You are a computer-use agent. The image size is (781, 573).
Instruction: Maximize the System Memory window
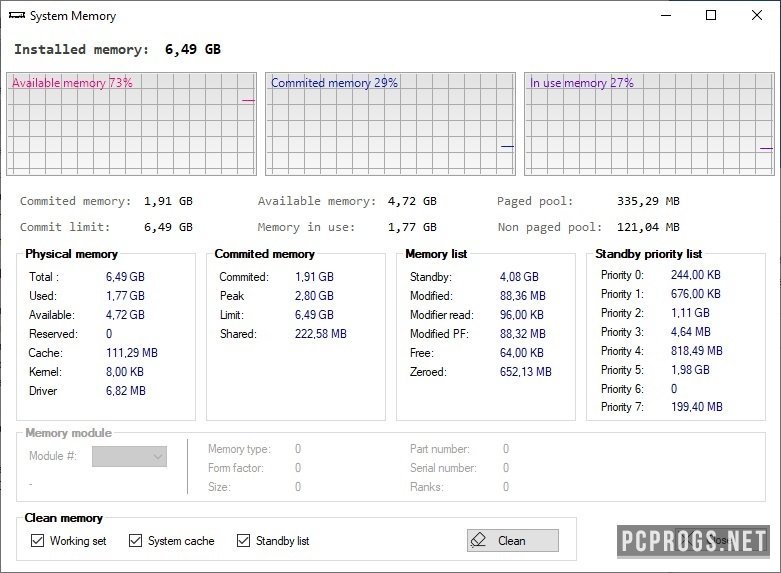[711, 15]
